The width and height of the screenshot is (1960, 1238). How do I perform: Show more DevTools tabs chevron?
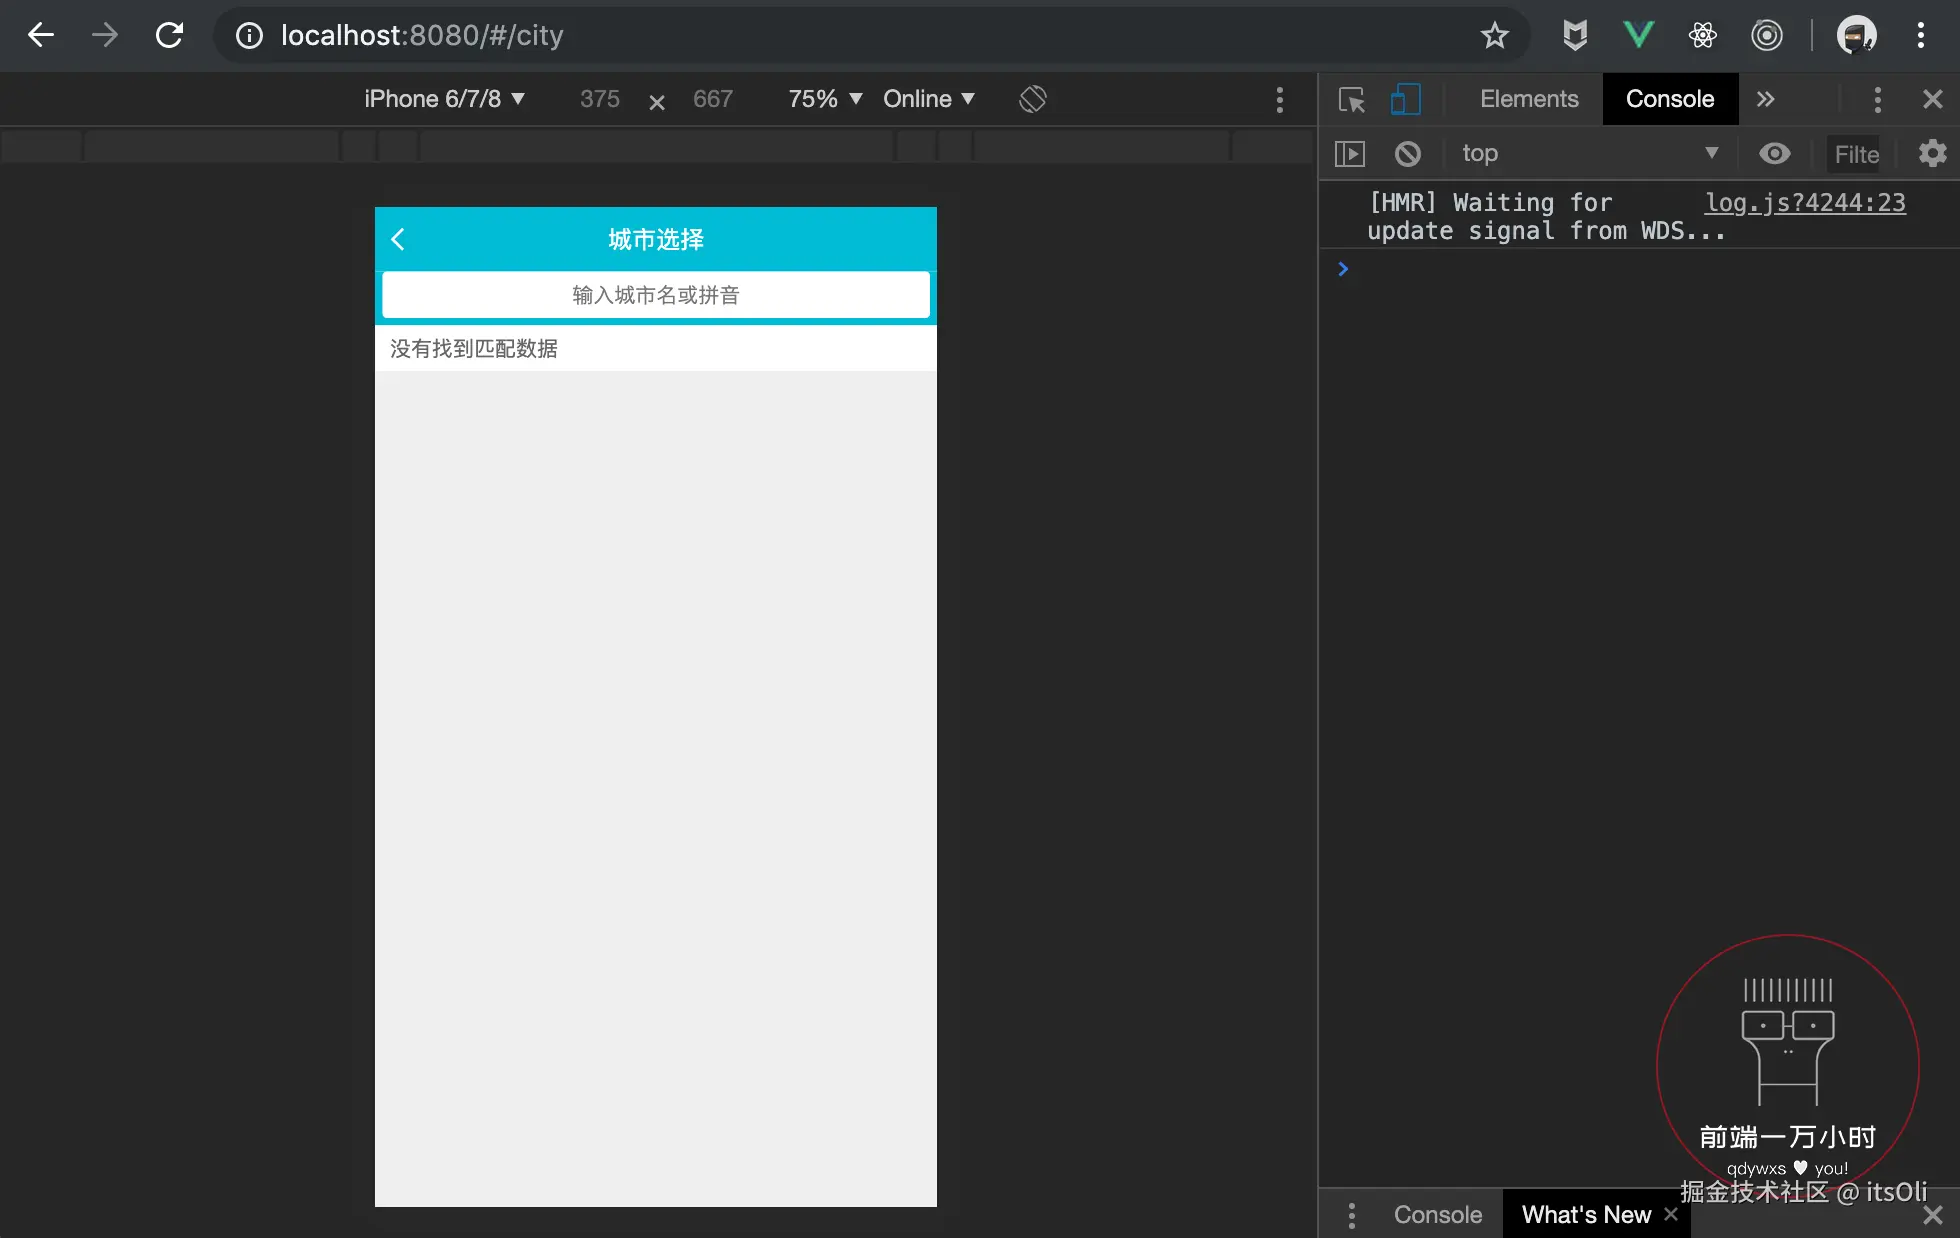(1765, 99)
